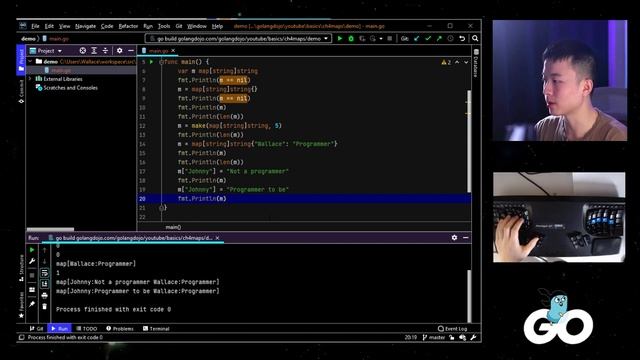Open the Structure side panel
This screenshot has width=640, height=360.
pos(21,267)
